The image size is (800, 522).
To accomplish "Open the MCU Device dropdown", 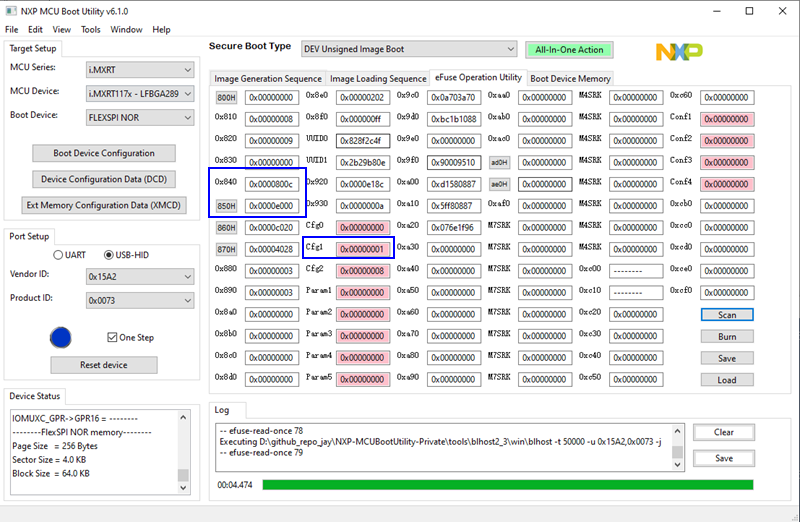I will pyautogui.click(x=140, y=93).
